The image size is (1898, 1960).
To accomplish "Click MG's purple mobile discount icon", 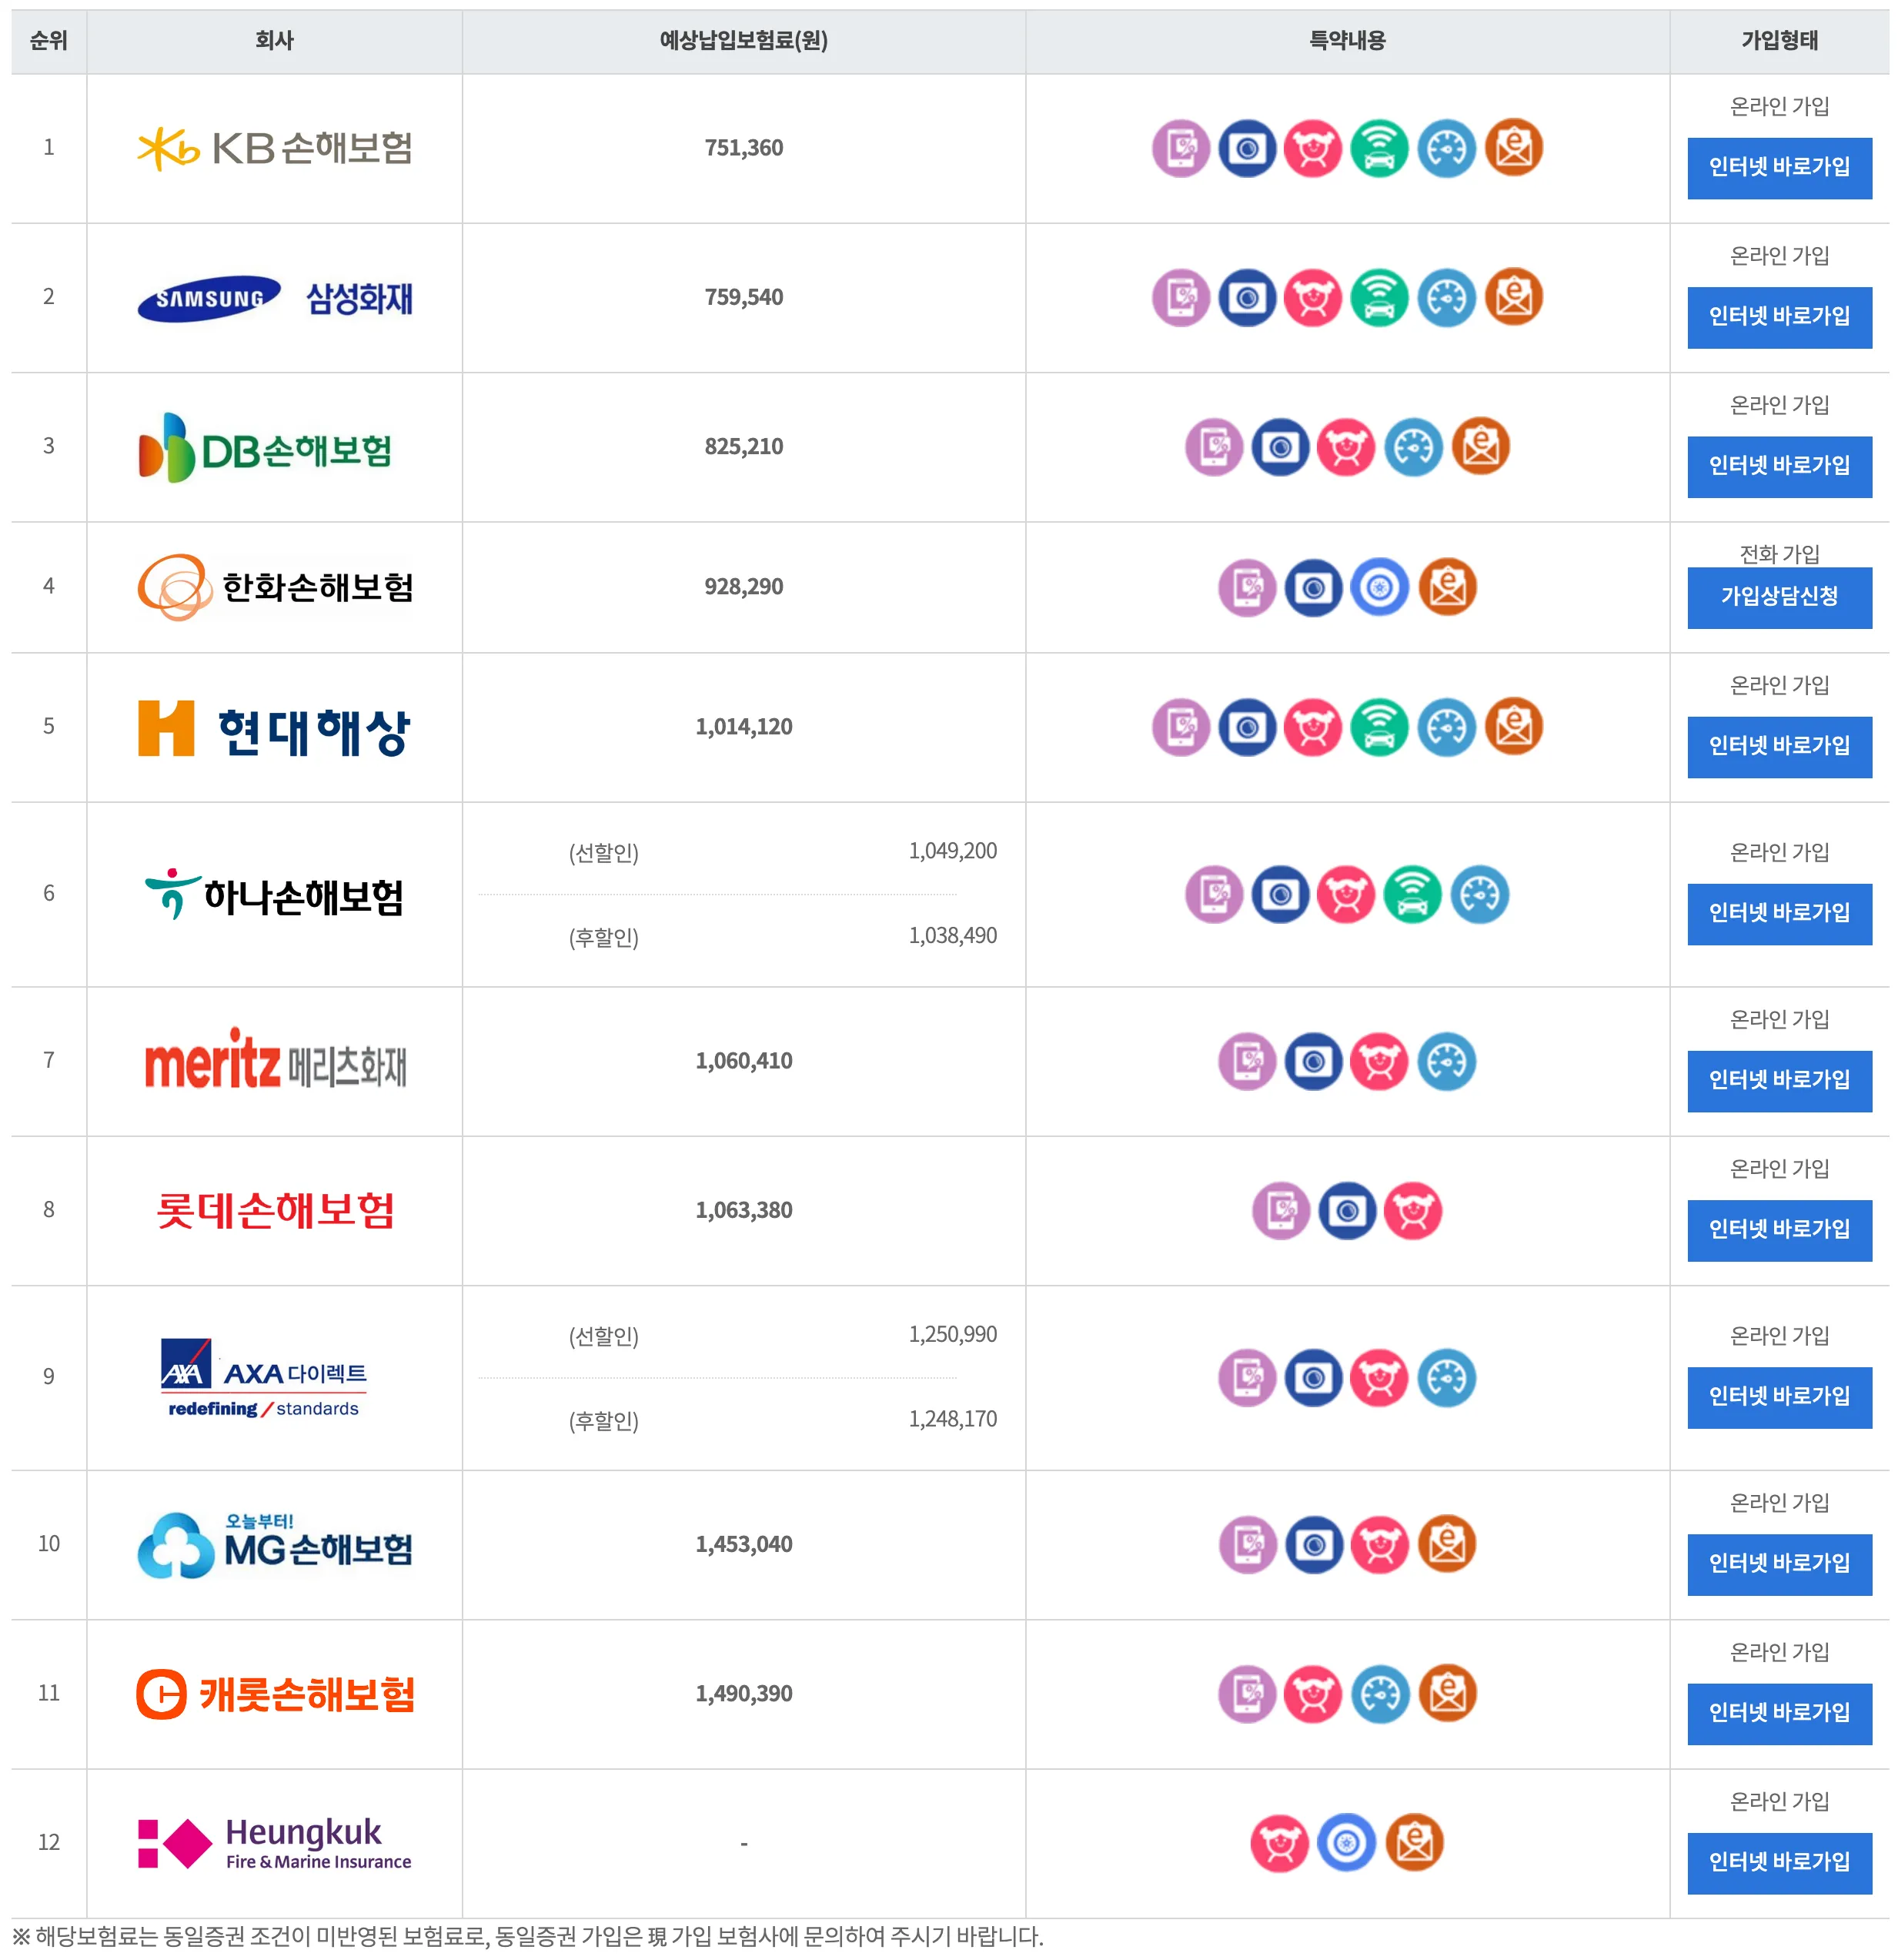I will click(x=1247, y=1544).
